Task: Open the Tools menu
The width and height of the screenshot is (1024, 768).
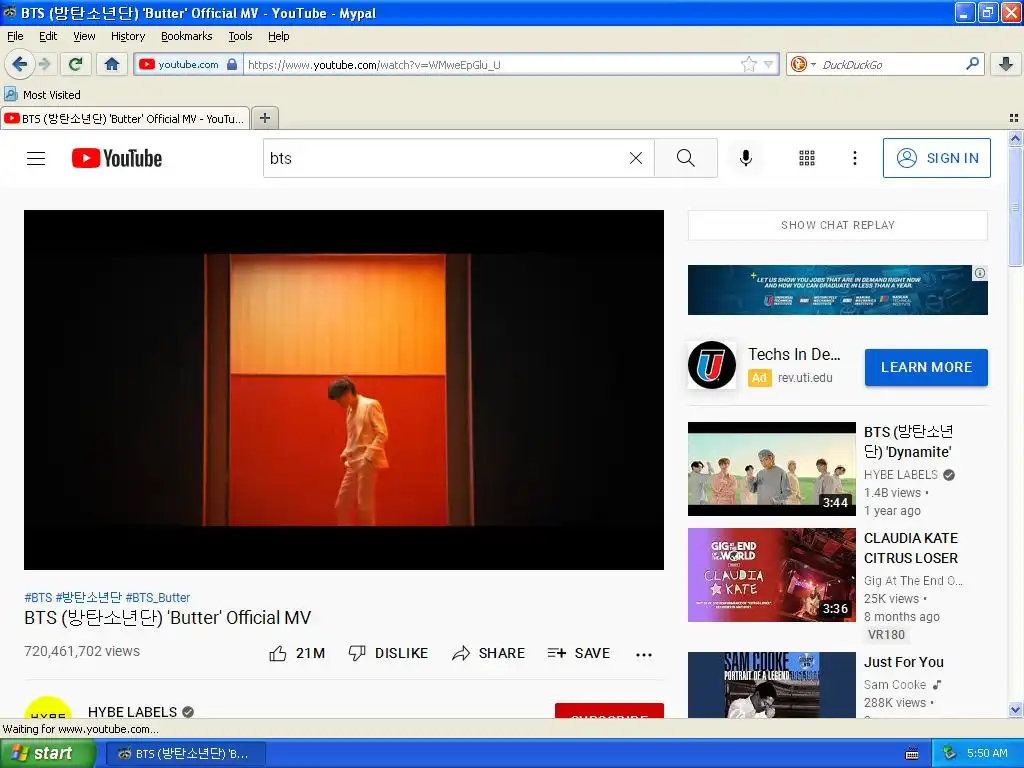Action: [240, 36]
